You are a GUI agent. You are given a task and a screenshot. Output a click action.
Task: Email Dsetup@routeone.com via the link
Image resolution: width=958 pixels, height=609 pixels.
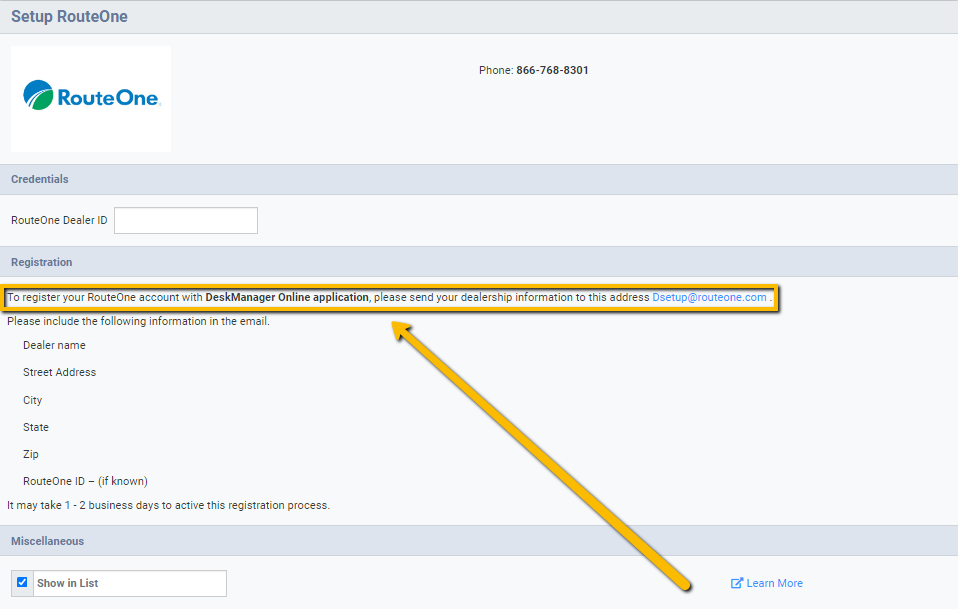point(710,297)
